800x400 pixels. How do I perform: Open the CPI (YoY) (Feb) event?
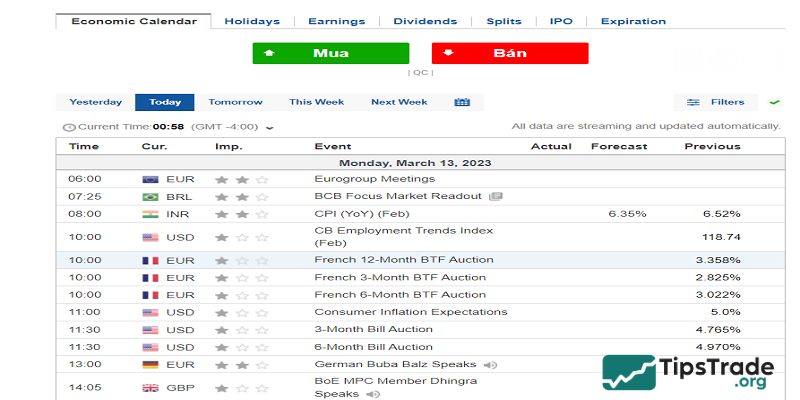tap(362, 214)
